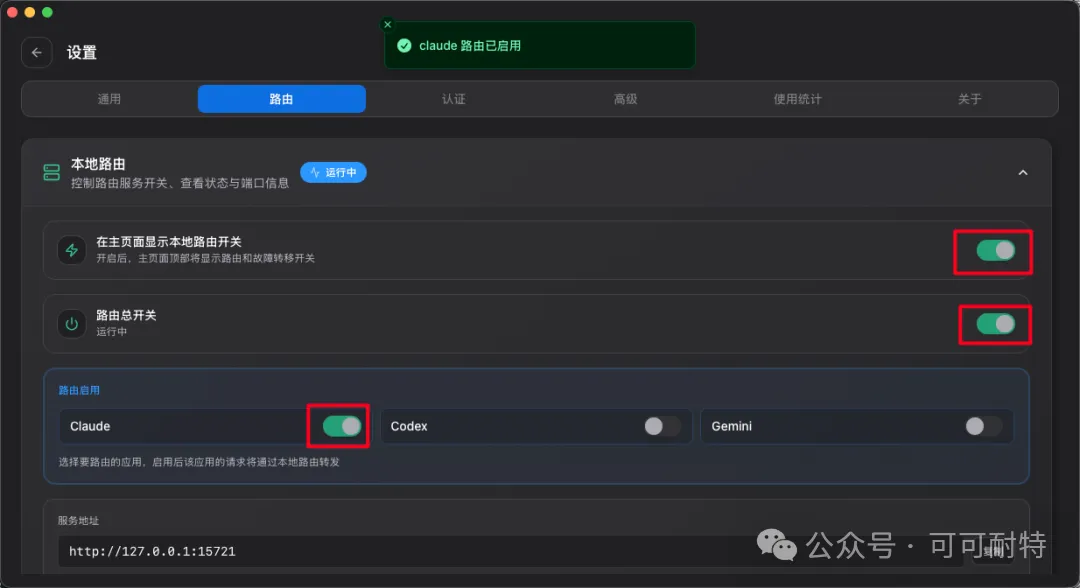
Task: Toggle 在主页面显示本地路由开关 switch
Action: [995, 251]
